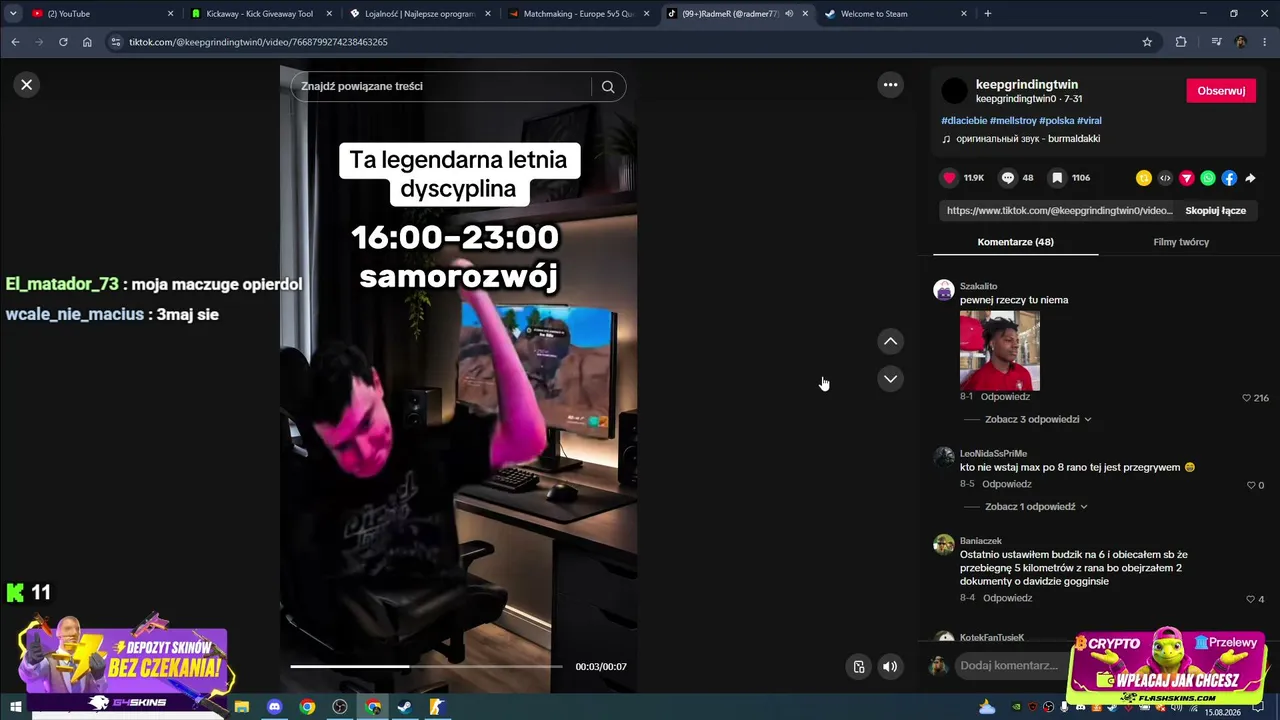Viewport: 1280px width, 720px height.
Task: Open OBS Studio from the taskbar
Action: 340,707
